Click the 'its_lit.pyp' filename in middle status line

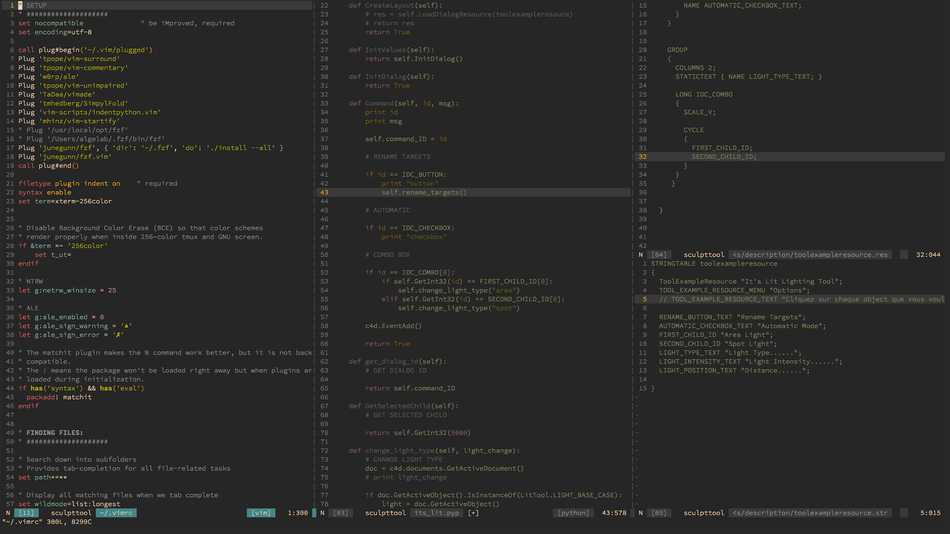click(436, 513)
